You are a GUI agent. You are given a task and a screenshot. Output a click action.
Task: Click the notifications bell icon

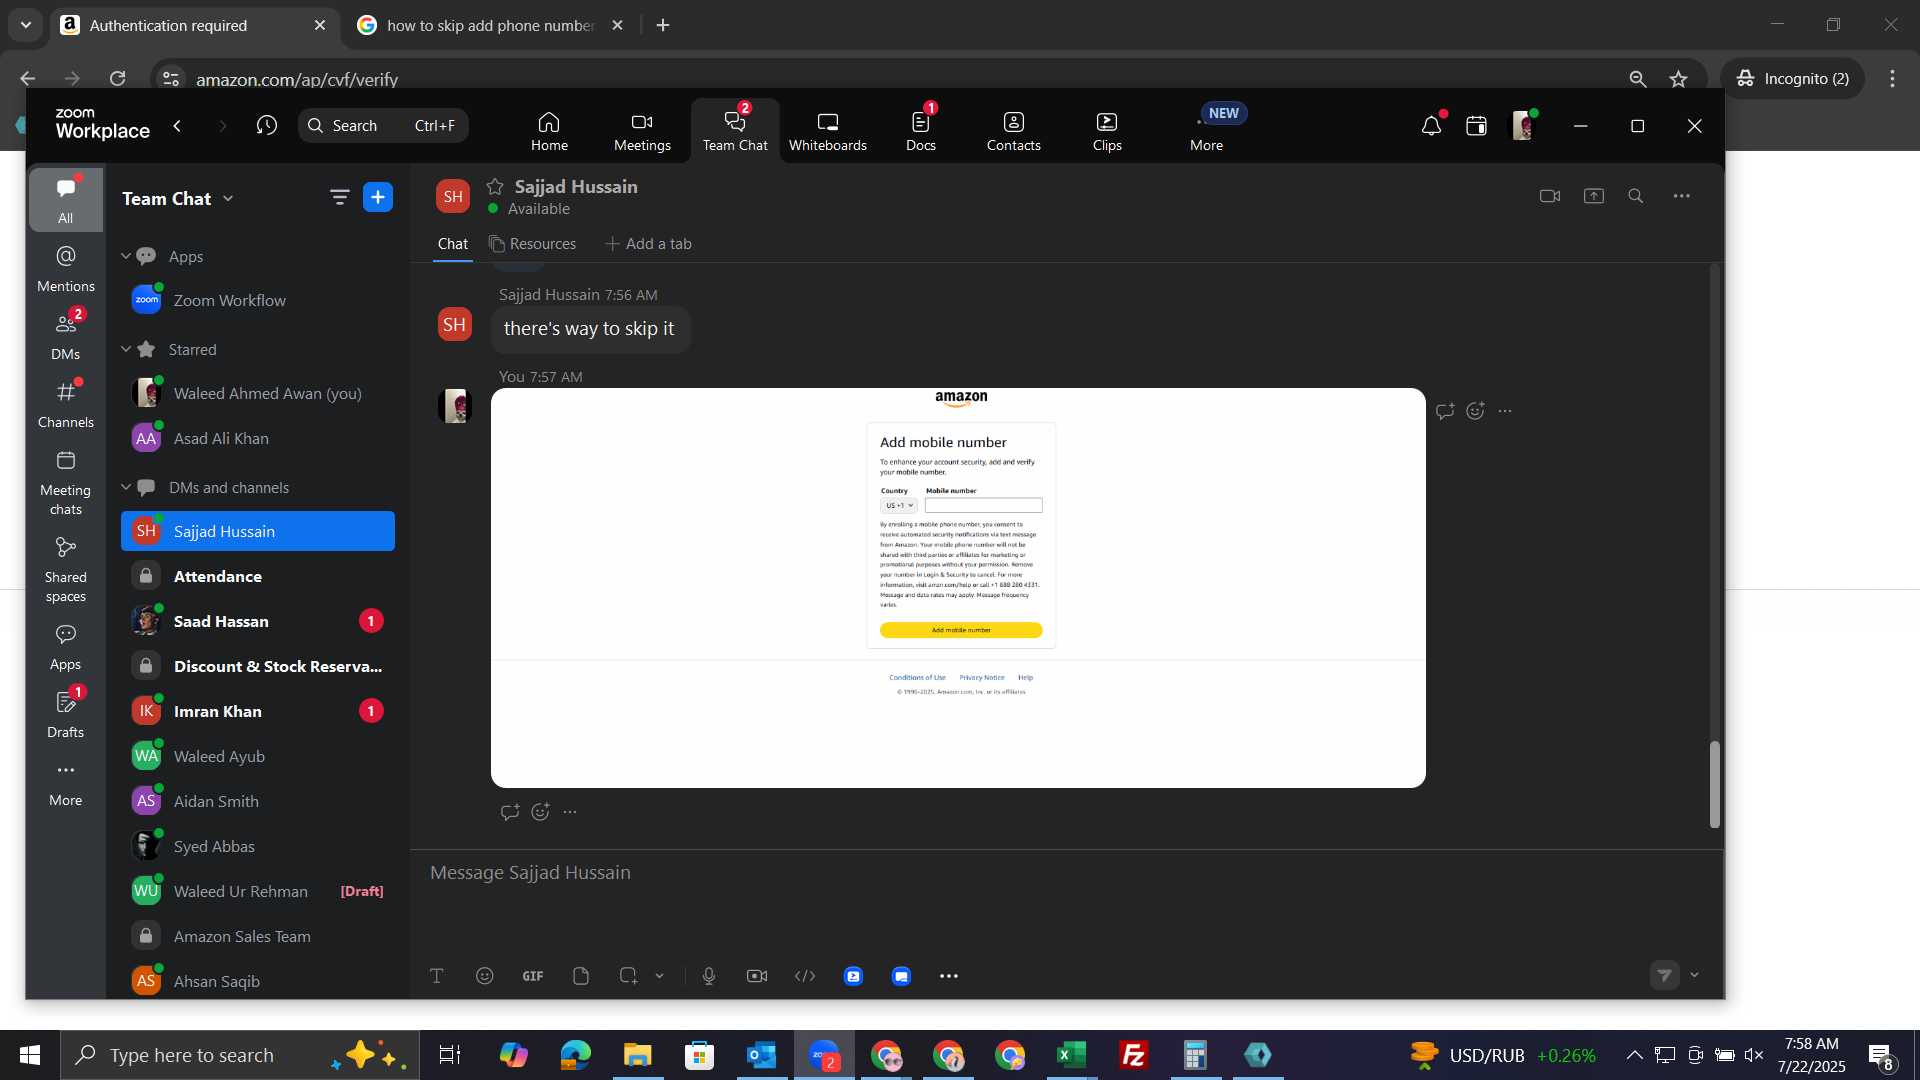click(1431, 126)
